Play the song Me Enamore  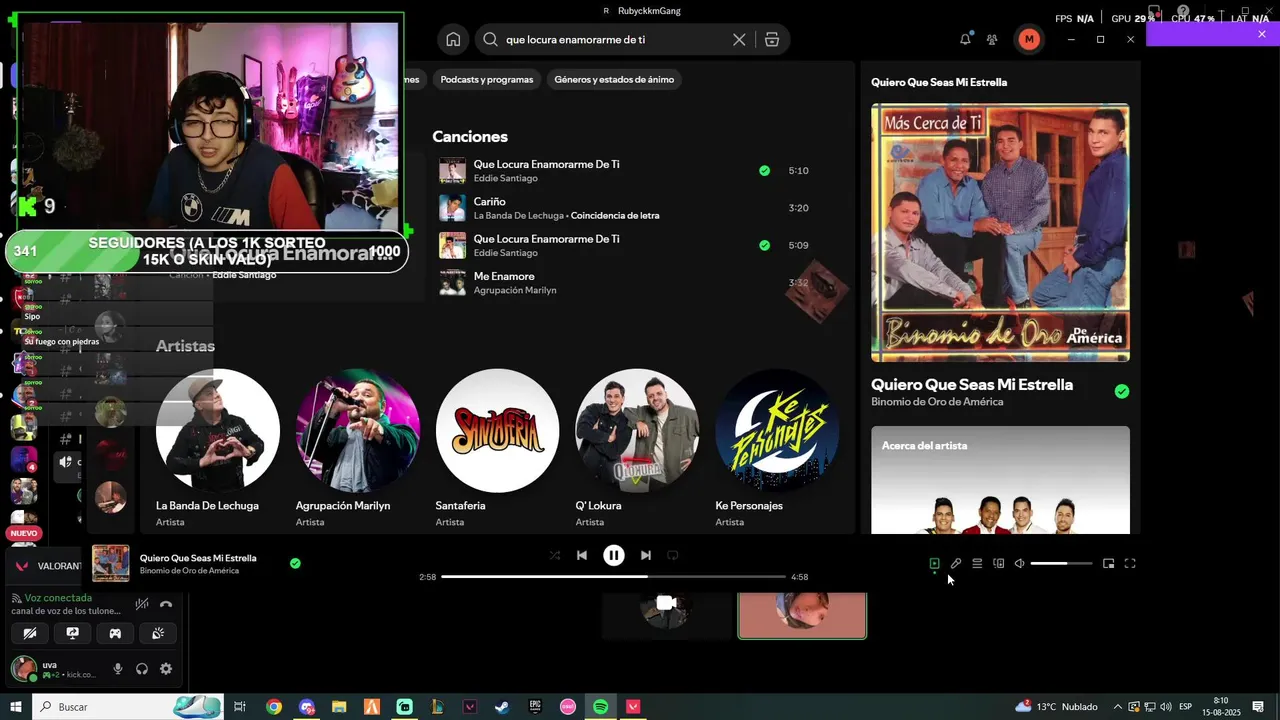[452, 282]
